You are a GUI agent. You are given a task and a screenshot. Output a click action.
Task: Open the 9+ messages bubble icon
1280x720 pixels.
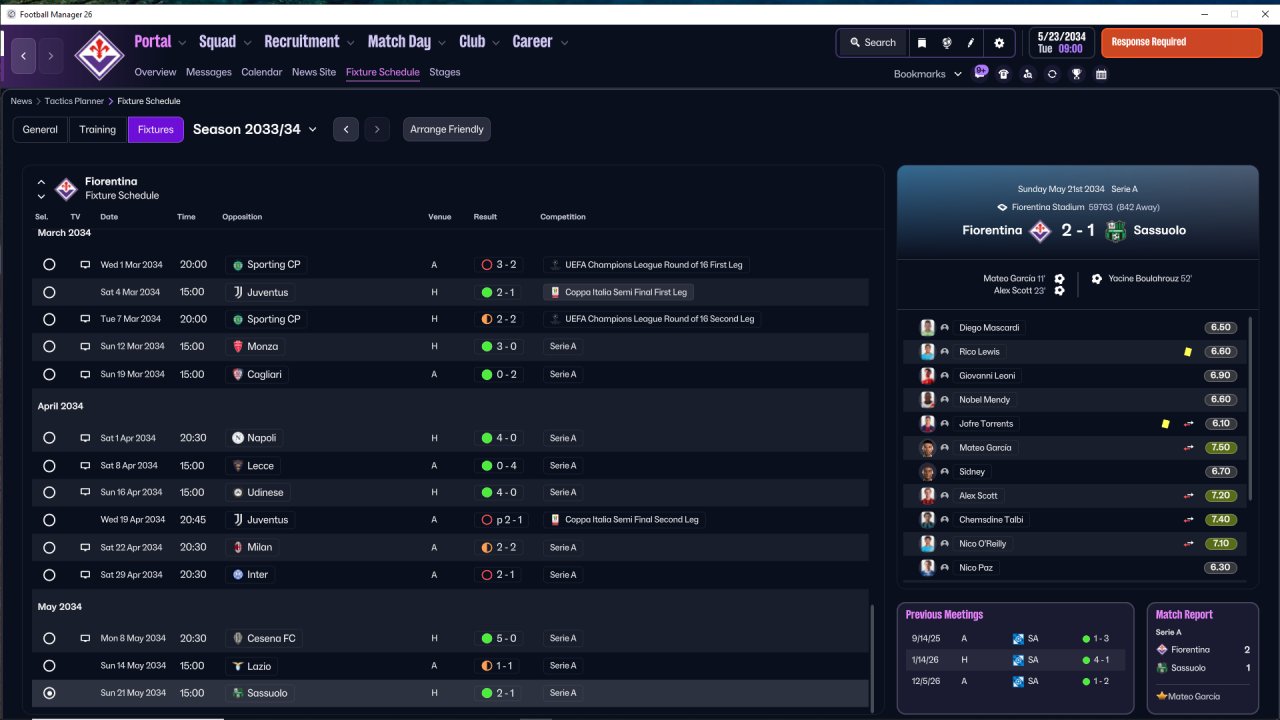[981, 72]
